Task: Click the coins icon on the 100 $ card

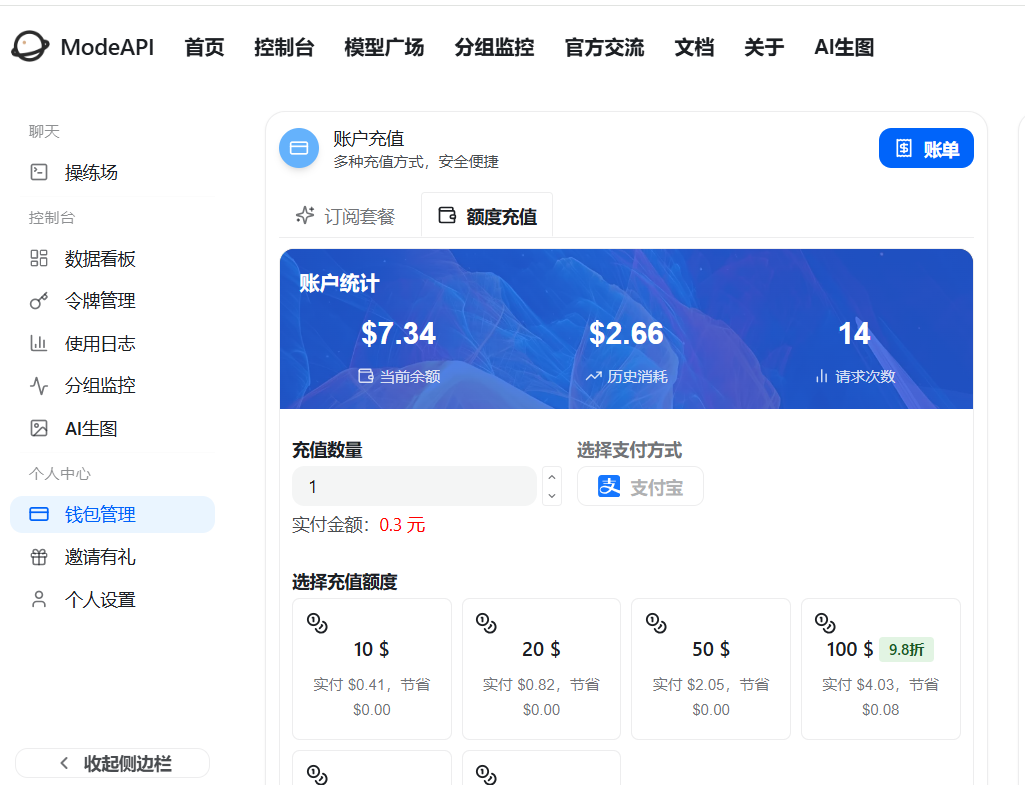Action: [x=825, y=623]
